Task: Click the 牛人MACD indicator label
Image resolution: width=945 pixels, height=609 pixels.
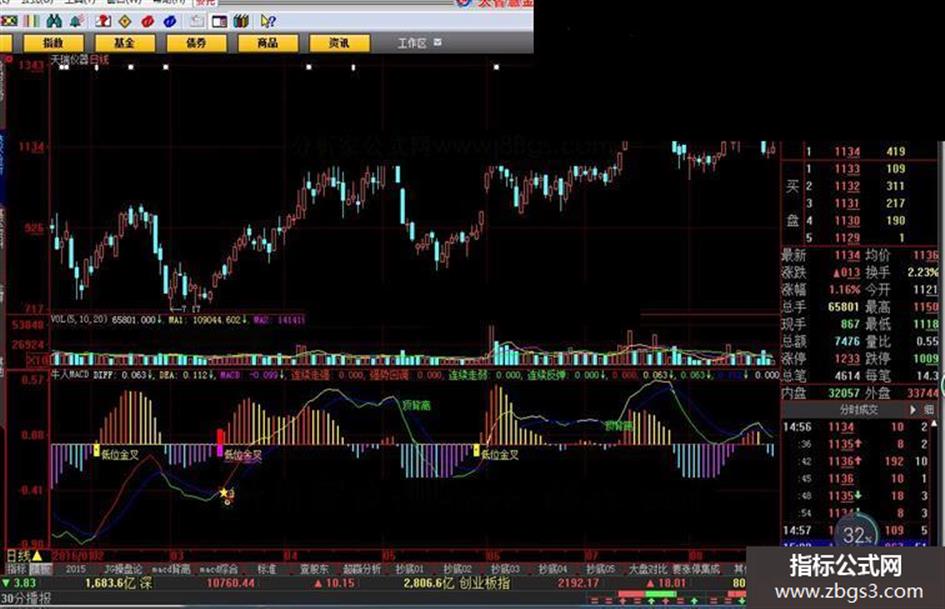Action: click(70, 374)
